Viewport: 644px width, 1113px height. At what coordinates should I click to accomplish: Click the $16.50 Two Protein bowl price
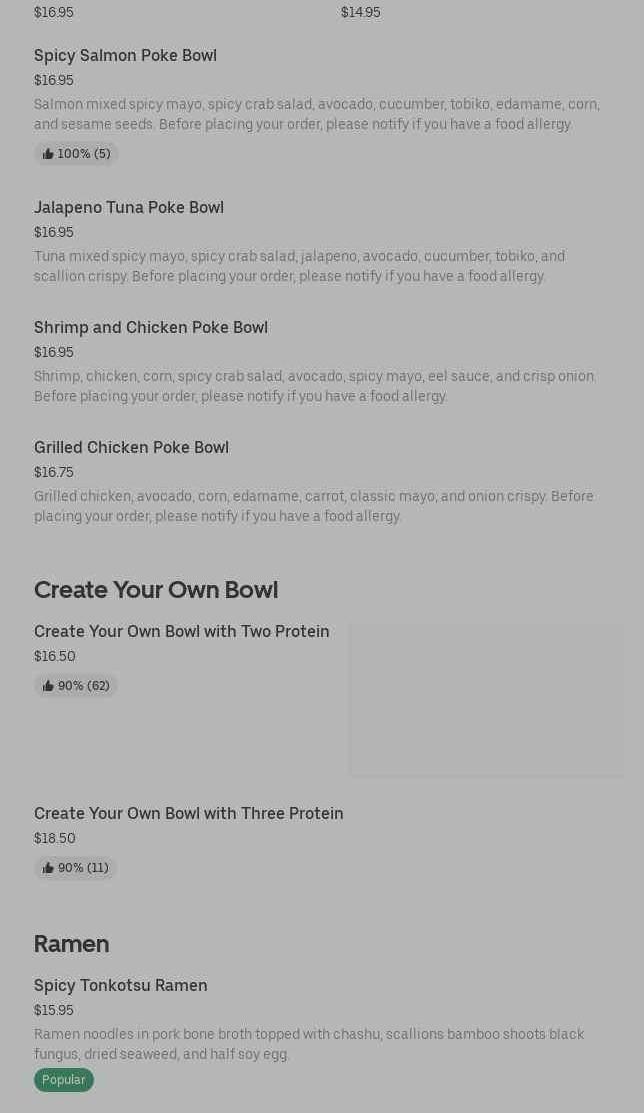(55, 656)
